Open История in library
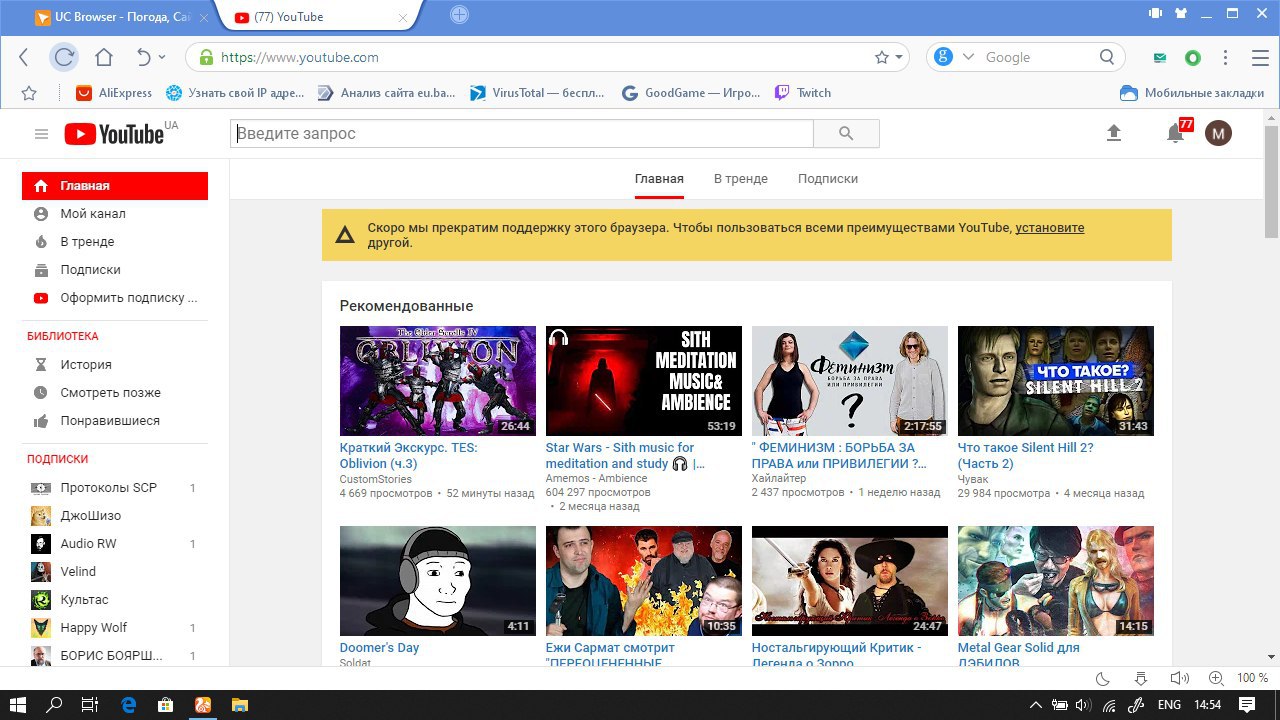The image size is (1280, 720). pos(115,365)
